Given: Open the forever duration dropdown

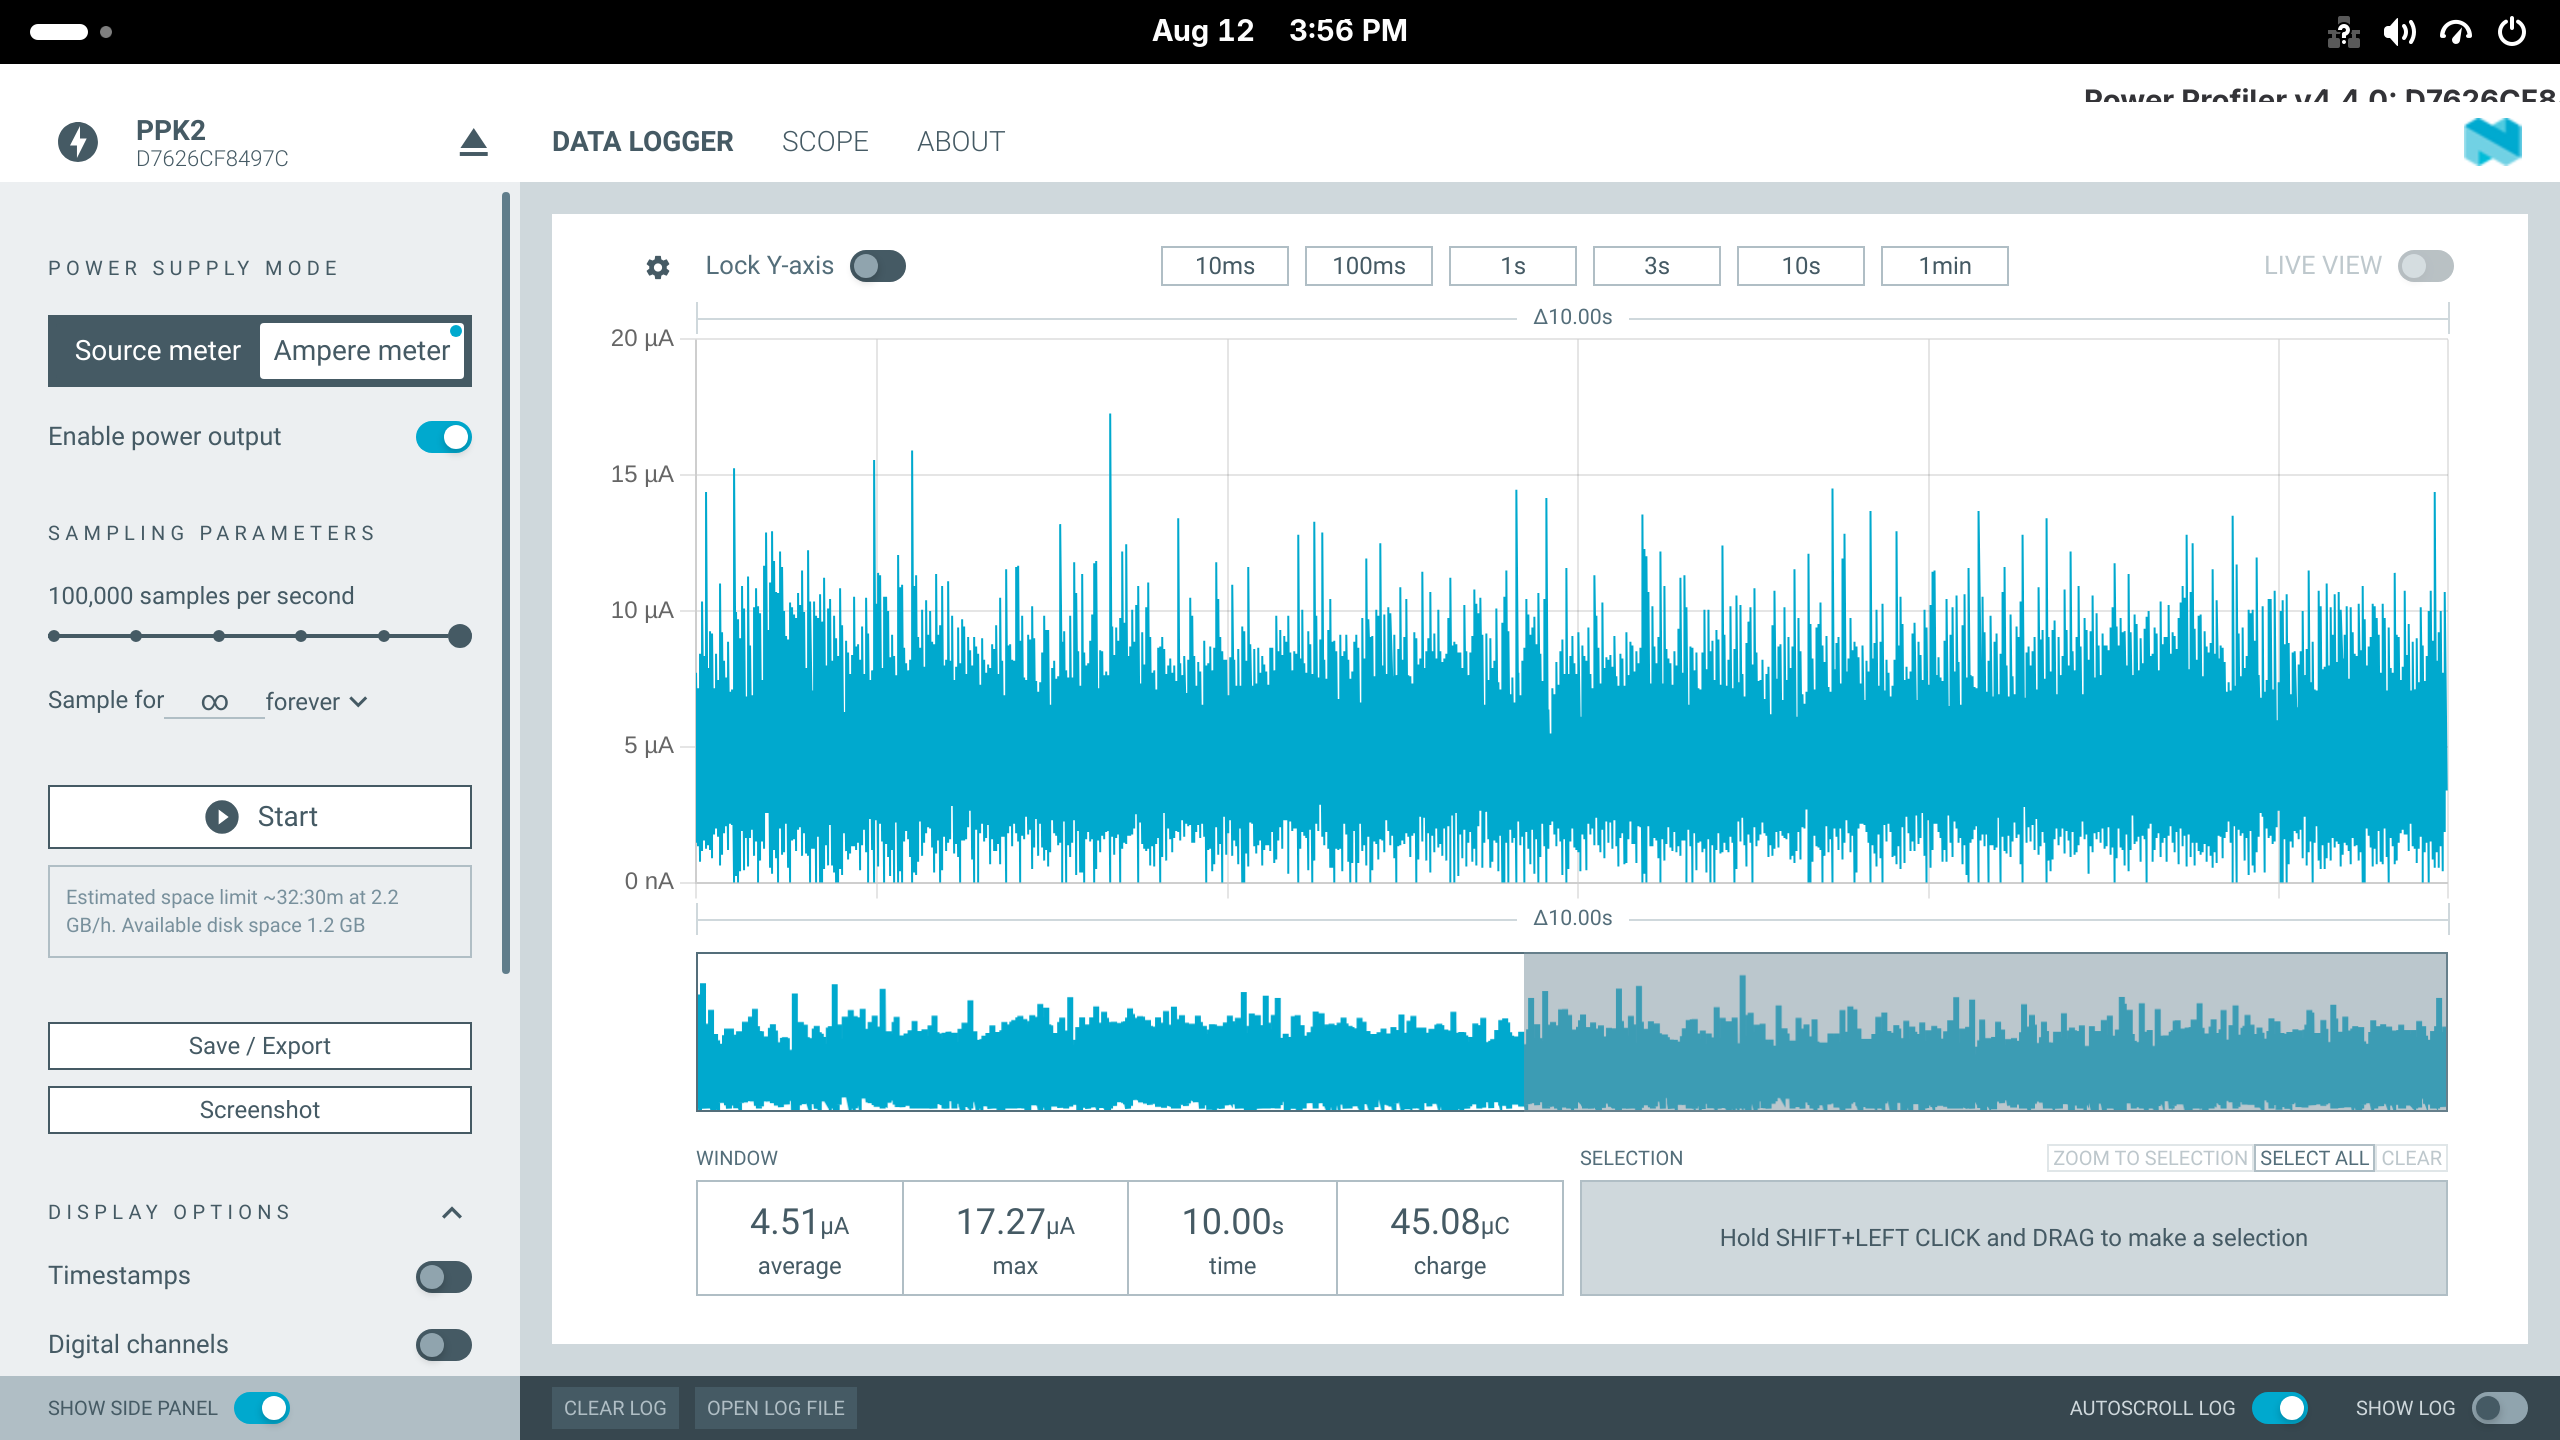Looking at the screenshot, I should (317, 702).
